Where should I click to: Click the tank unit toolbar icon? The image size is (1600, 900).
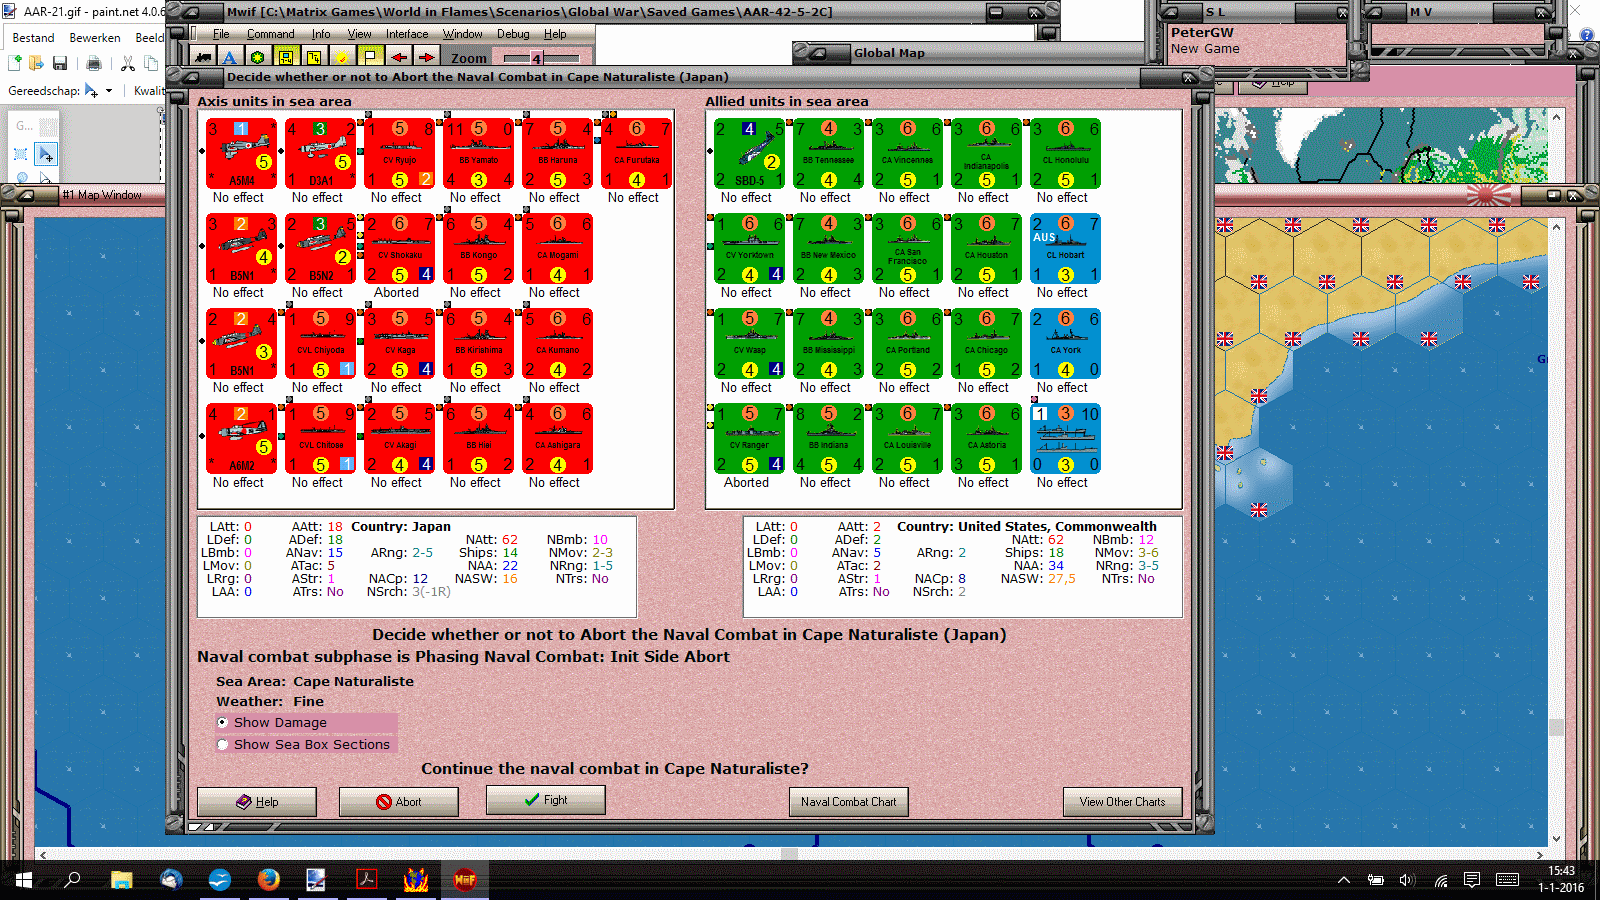point(203,57)
